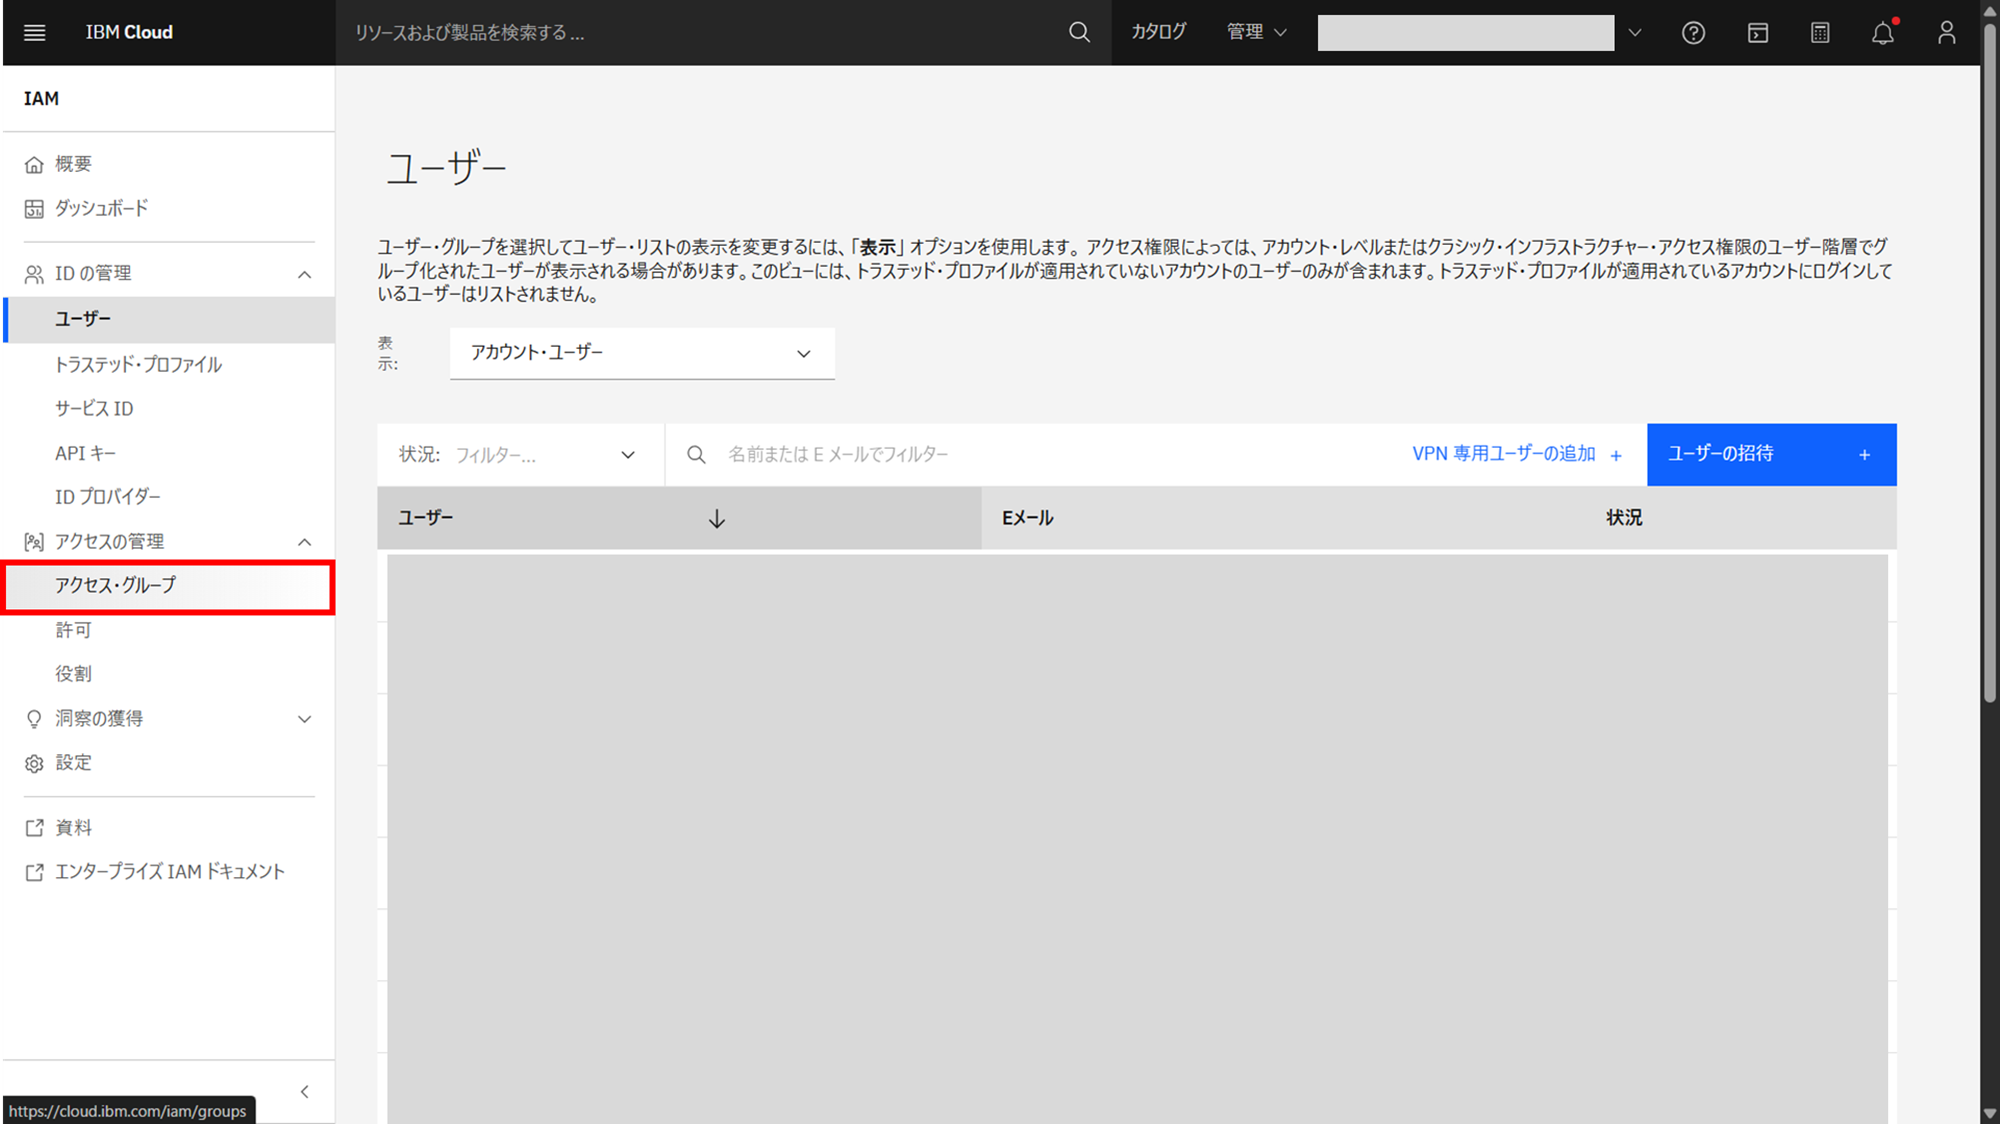The width and height of the screenshot is (2000, 1124).
Task: Expand the 洞察の獲得 section
Action: coord(304,719)
